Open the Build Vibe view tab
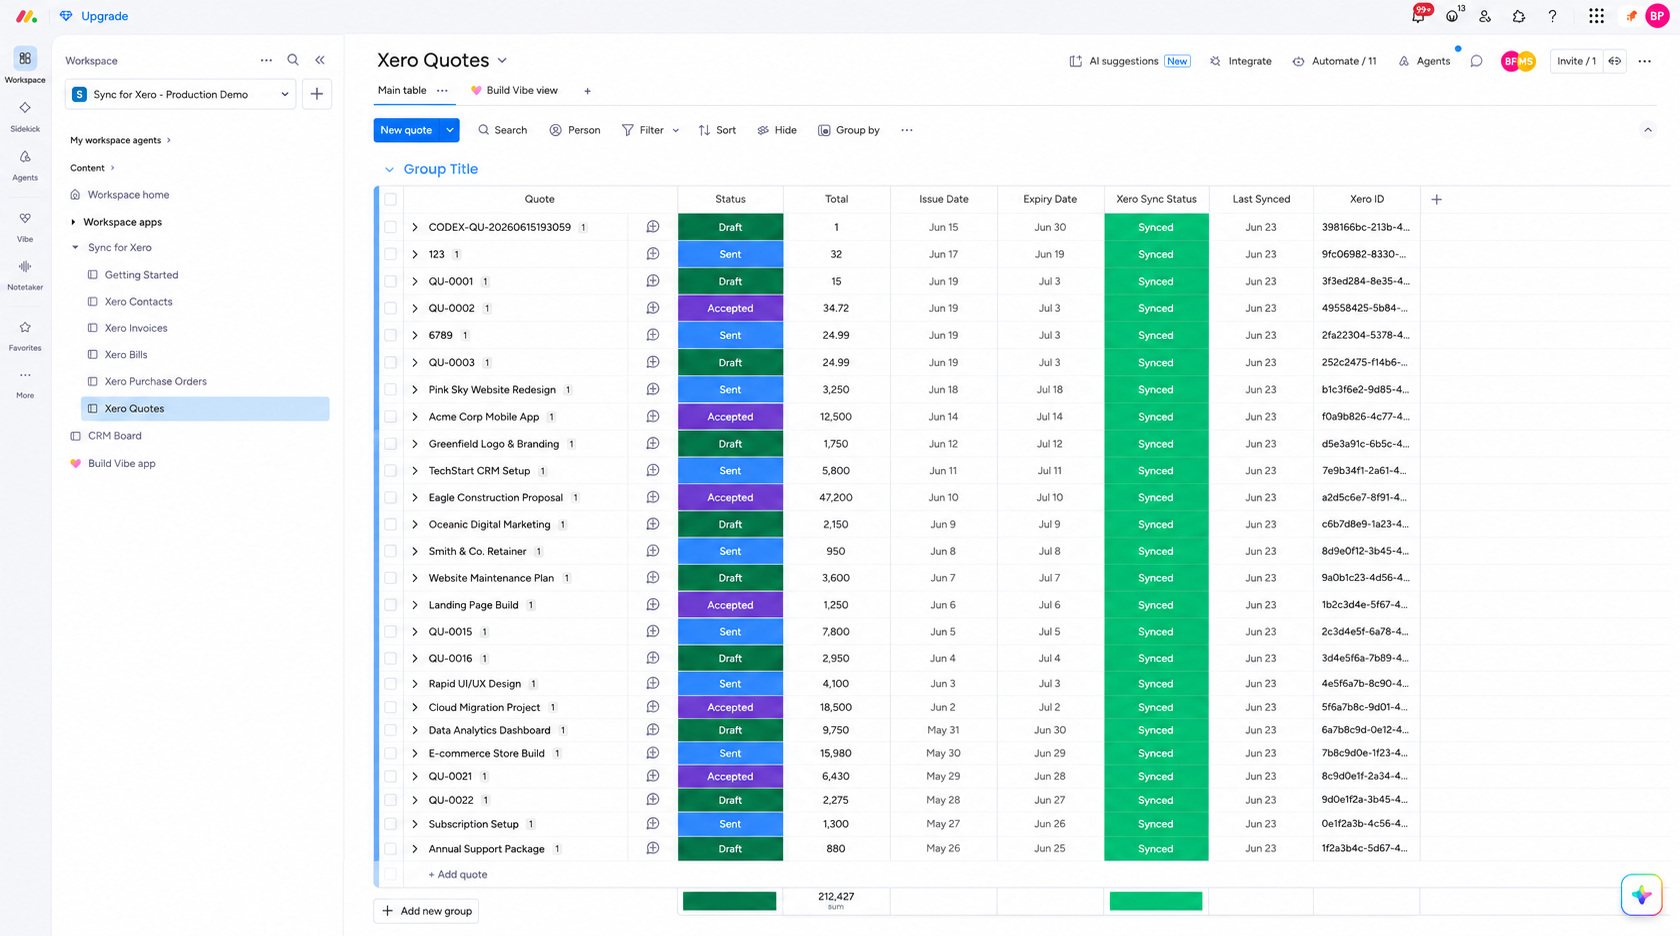The width and height of the screenshot is (1680, 936). (x=514, y=91)
